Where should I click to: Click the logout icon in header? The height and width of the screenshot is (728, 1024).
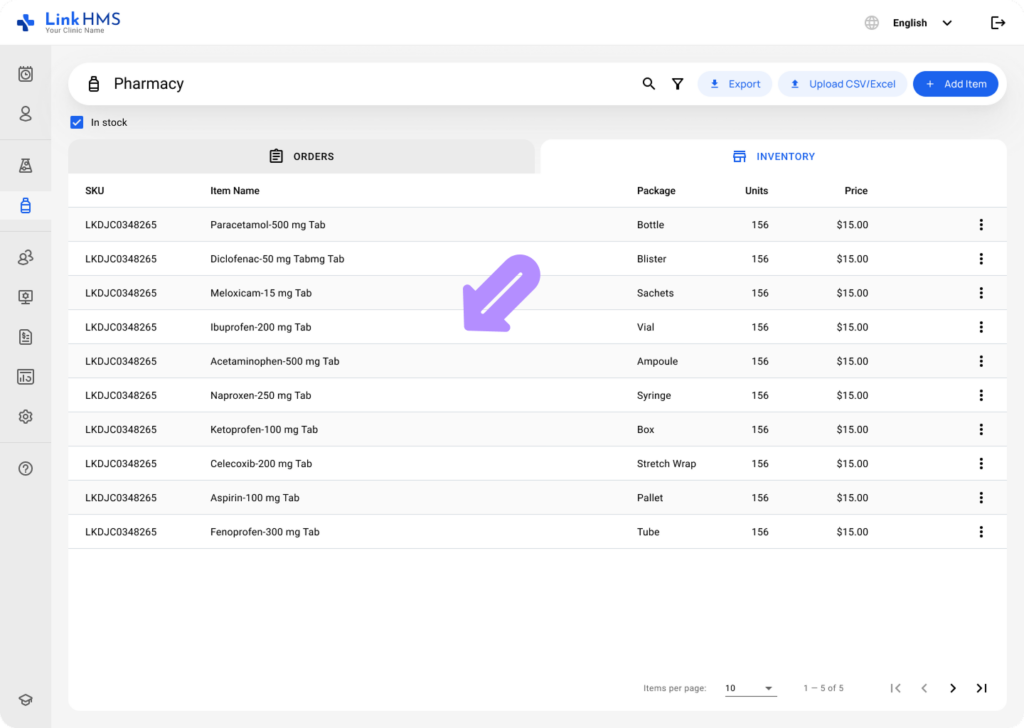[x=998, y=23]
